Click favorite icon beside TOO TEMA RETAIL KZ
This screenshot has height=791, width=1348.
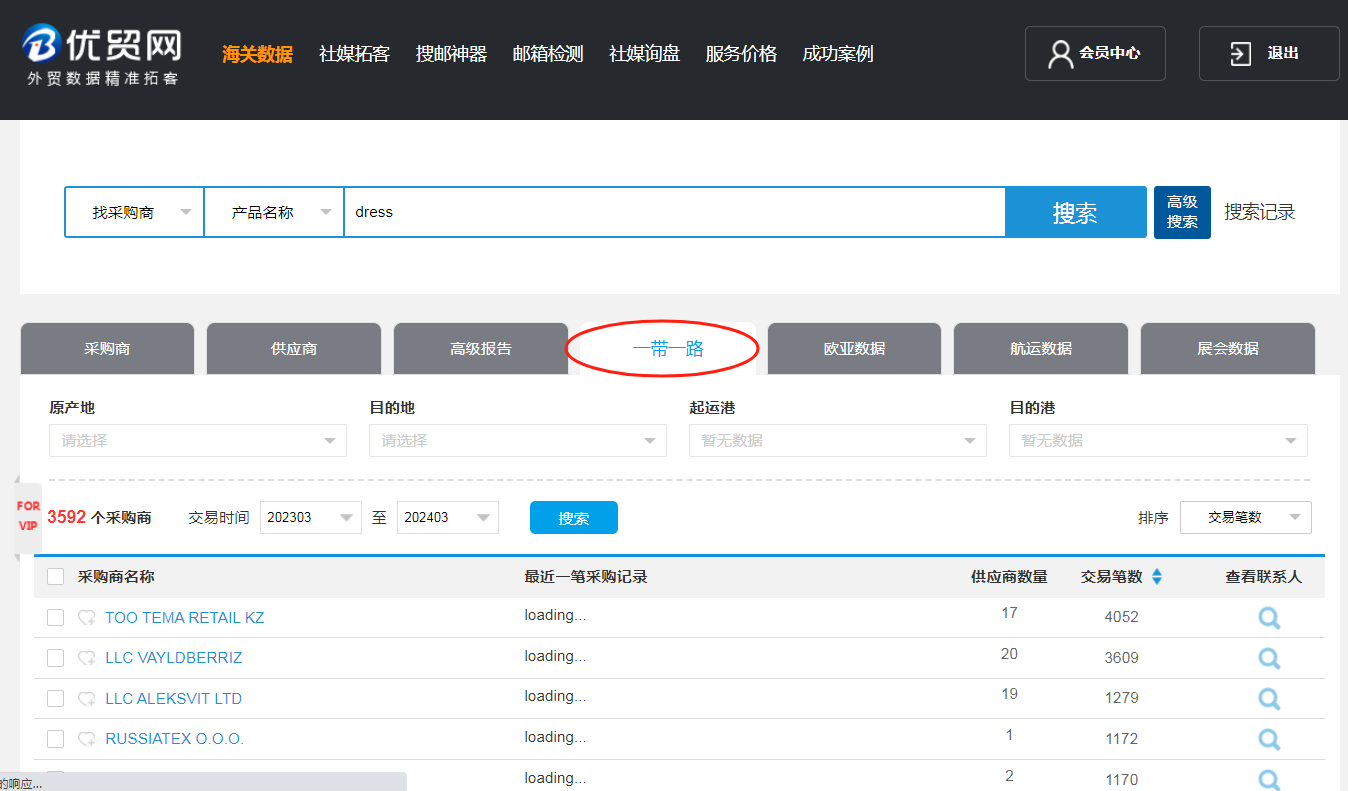tap(87, 618)
